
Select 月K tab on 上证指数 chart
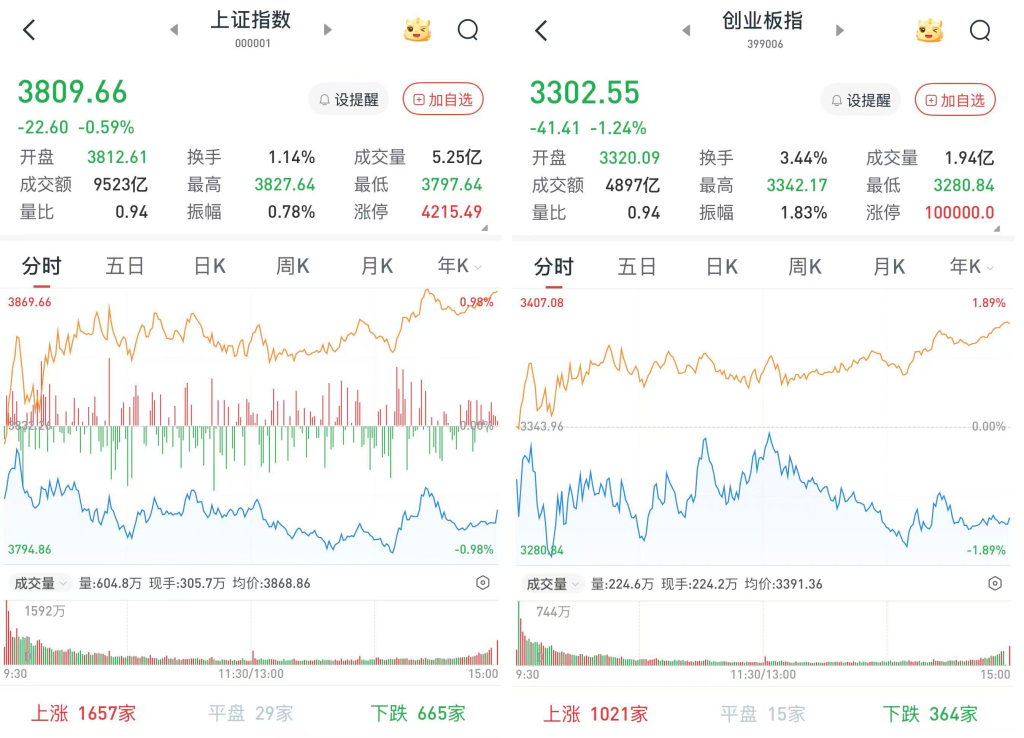pyautogui.click(x=377, y=266)
